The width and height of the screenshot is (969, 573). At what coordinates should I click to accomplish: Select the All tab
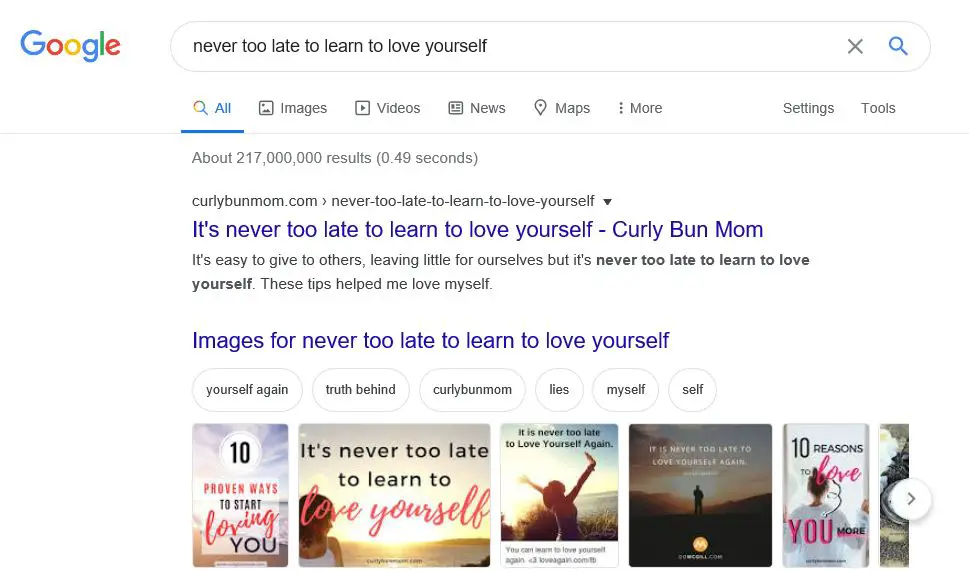point(212,108)
